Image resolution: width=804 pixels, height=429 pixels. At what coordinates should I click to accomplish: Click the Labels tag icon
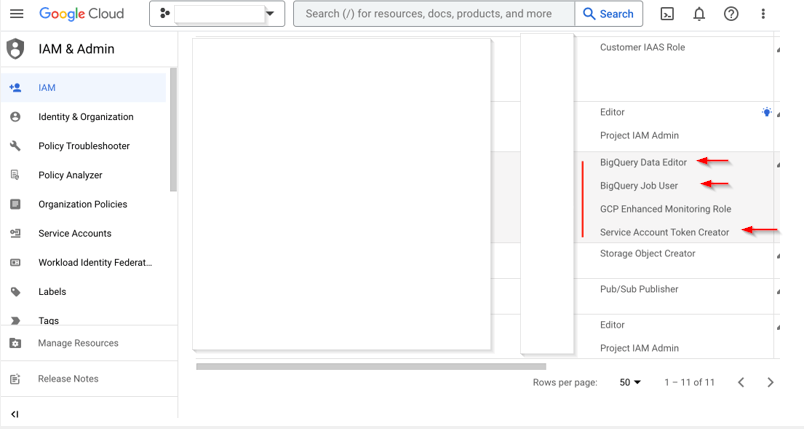pyautogui.click(x=15, y=292)
